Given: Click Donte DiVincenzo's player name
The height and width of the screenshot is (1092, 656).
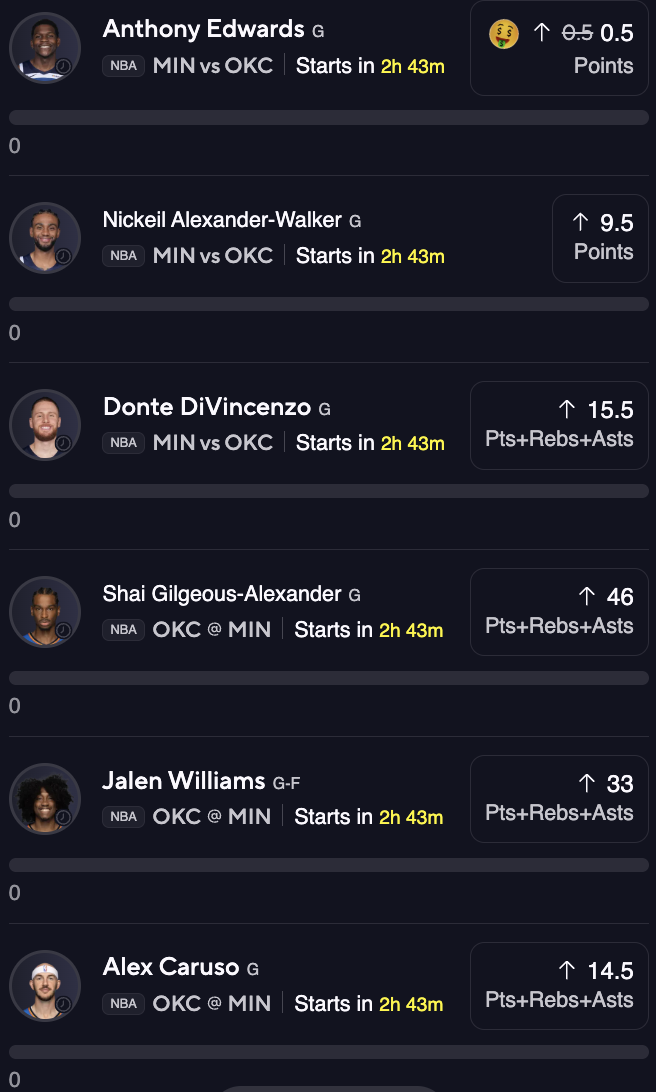Looking at the screenshot, I should pos(207,407).
